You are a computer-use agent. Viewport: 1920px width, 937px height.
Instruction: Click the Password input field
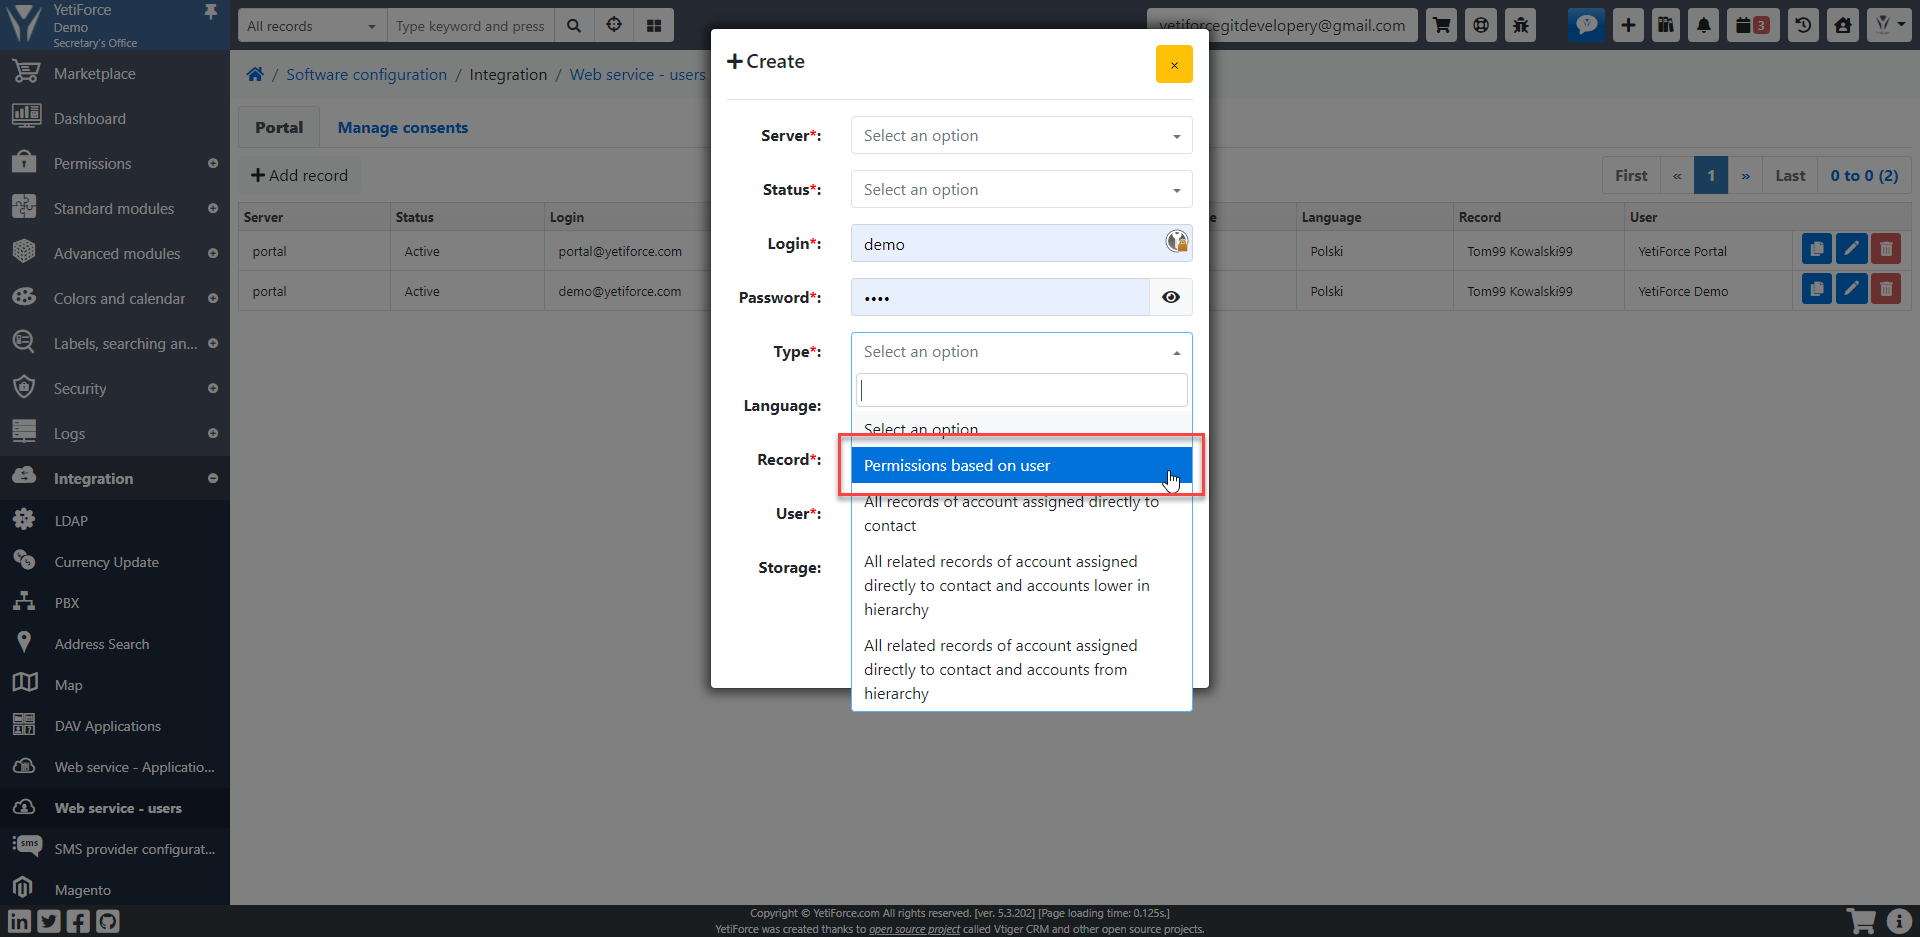(x=1000, y=297)
